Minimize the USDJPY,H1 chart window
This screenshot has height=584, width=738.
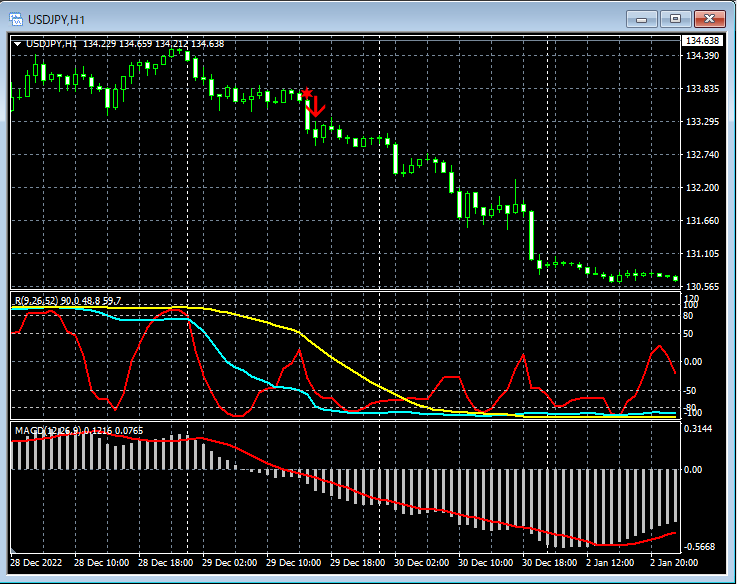coord(641,19)
